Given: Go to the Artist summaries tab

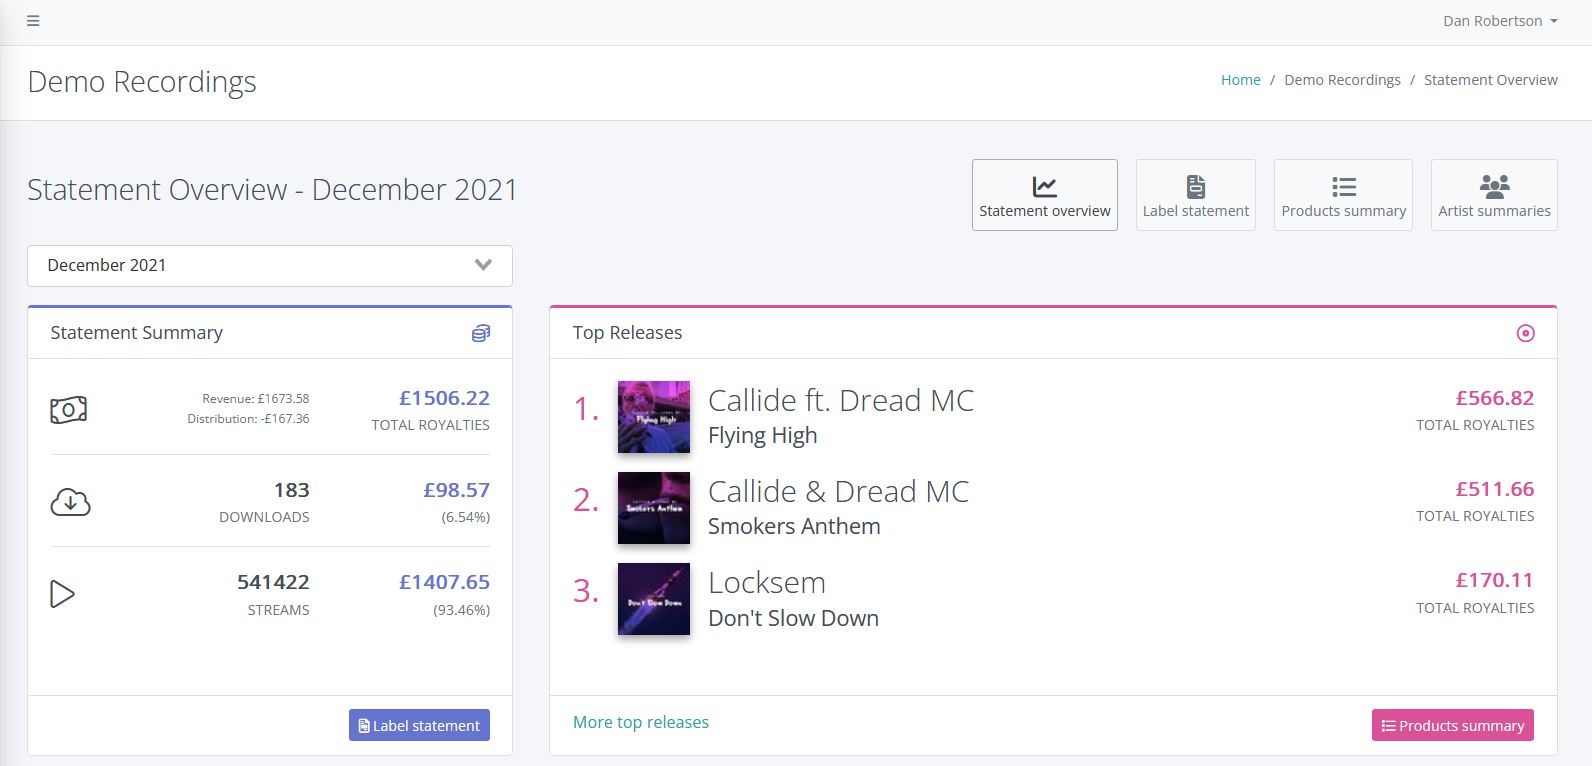Looking at the screenshot, I should pos(1494,195).
